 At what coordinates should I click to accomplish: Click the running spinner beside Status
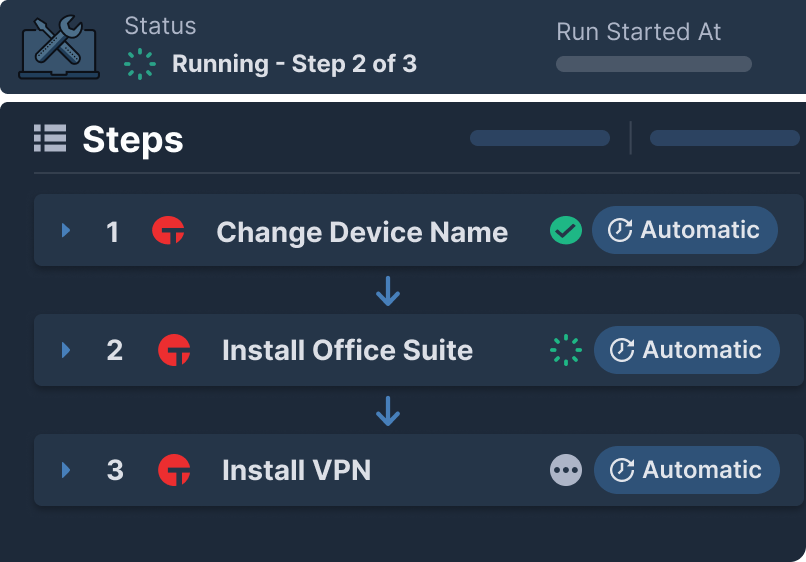point(140,64)
